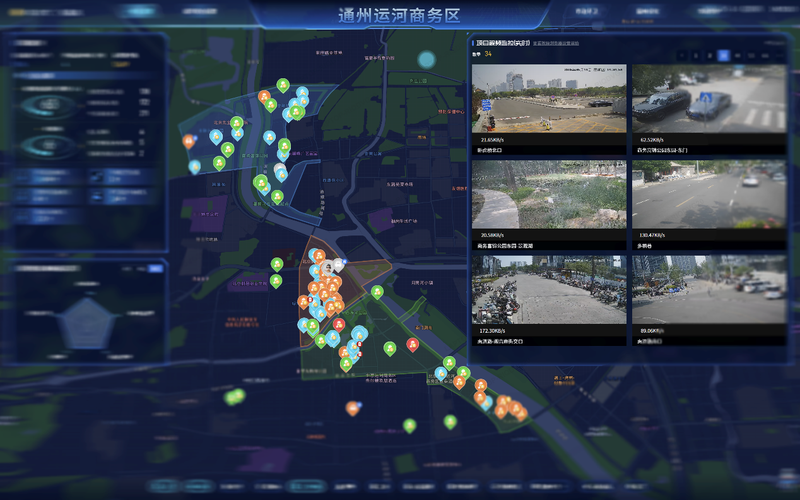Click the pentagon radar chart in the lower-left panel
The height and width of the screenshot is (500, 800).
(x=87, y=323)
